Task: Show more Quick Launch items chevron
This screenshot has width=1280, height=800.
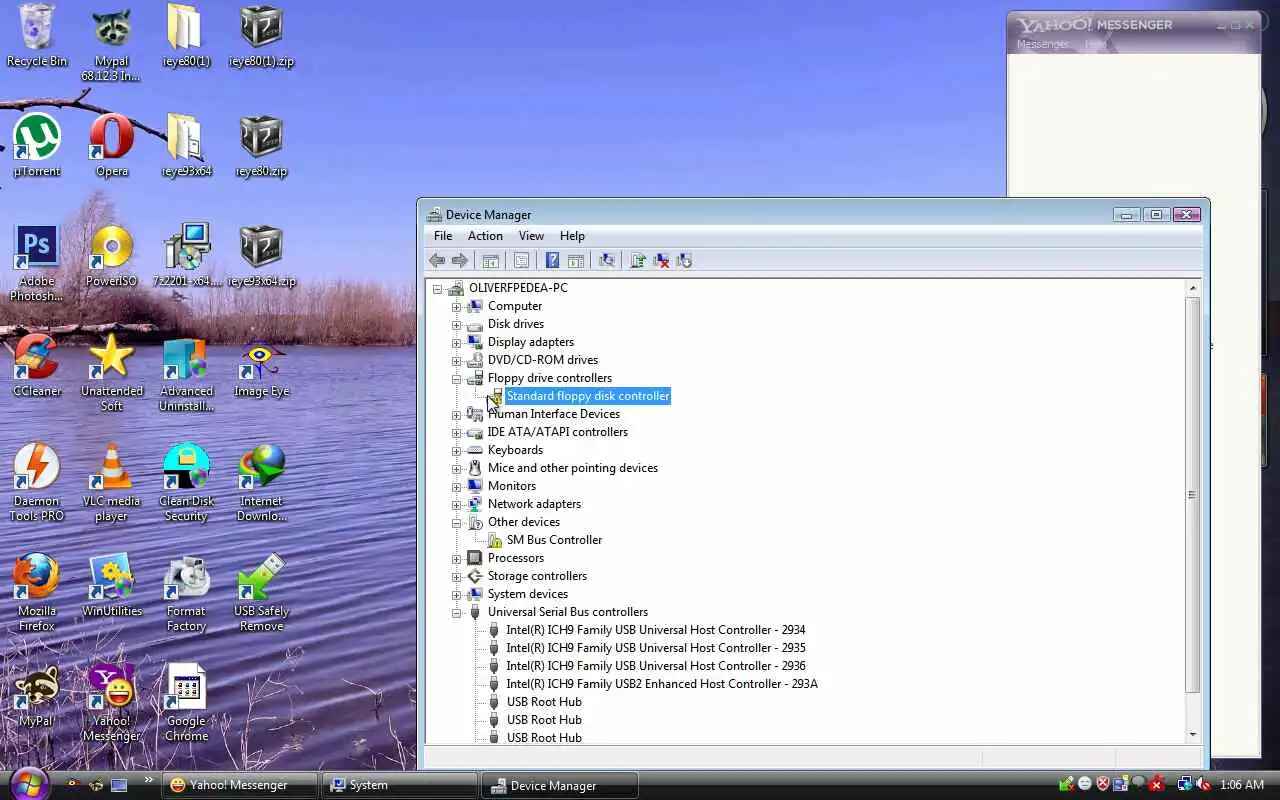Action: 149,780
